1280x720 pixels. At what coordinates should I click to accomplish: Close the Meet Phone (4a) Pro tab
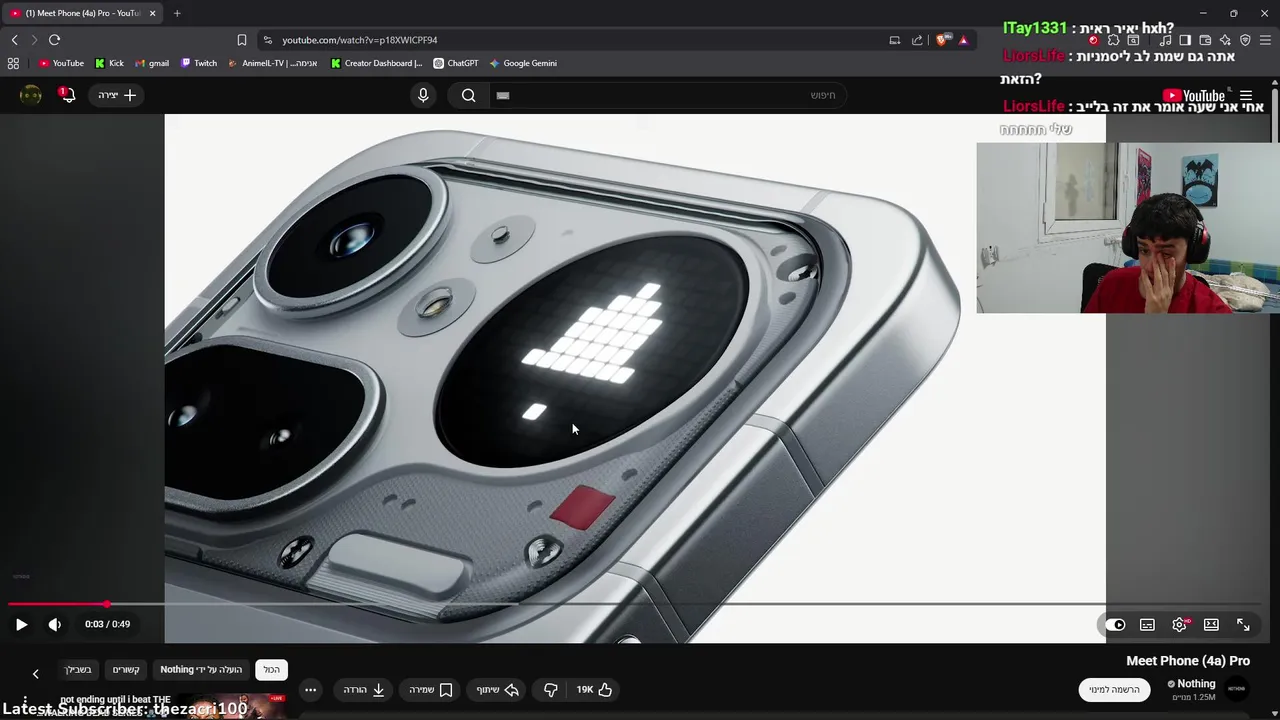click(152, 13)
